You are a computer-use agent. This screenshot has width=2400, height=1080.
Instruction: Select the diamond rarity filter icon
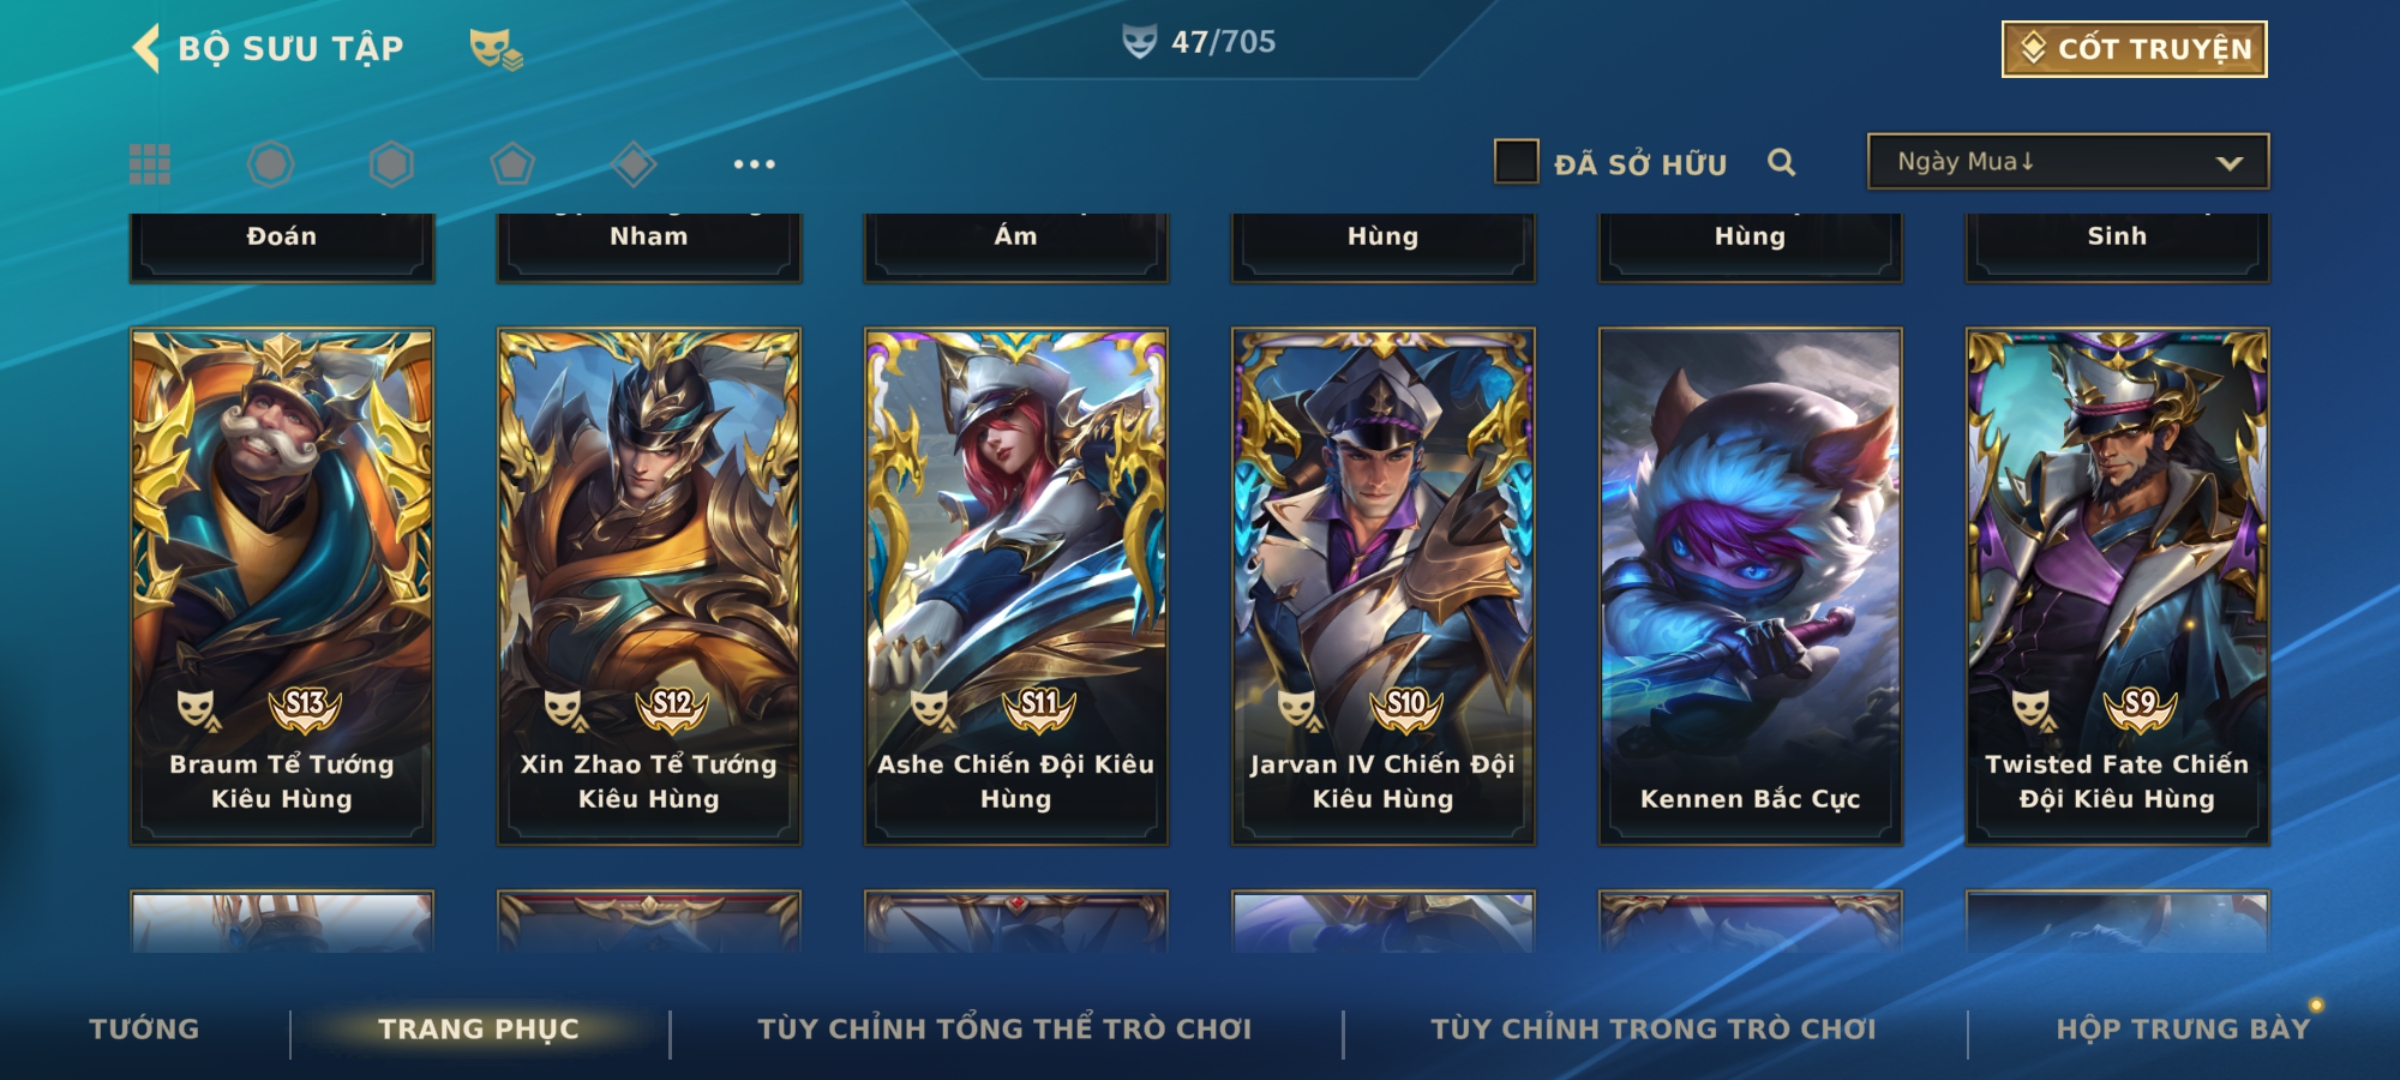pyautogui.click(x=633, y=164)
